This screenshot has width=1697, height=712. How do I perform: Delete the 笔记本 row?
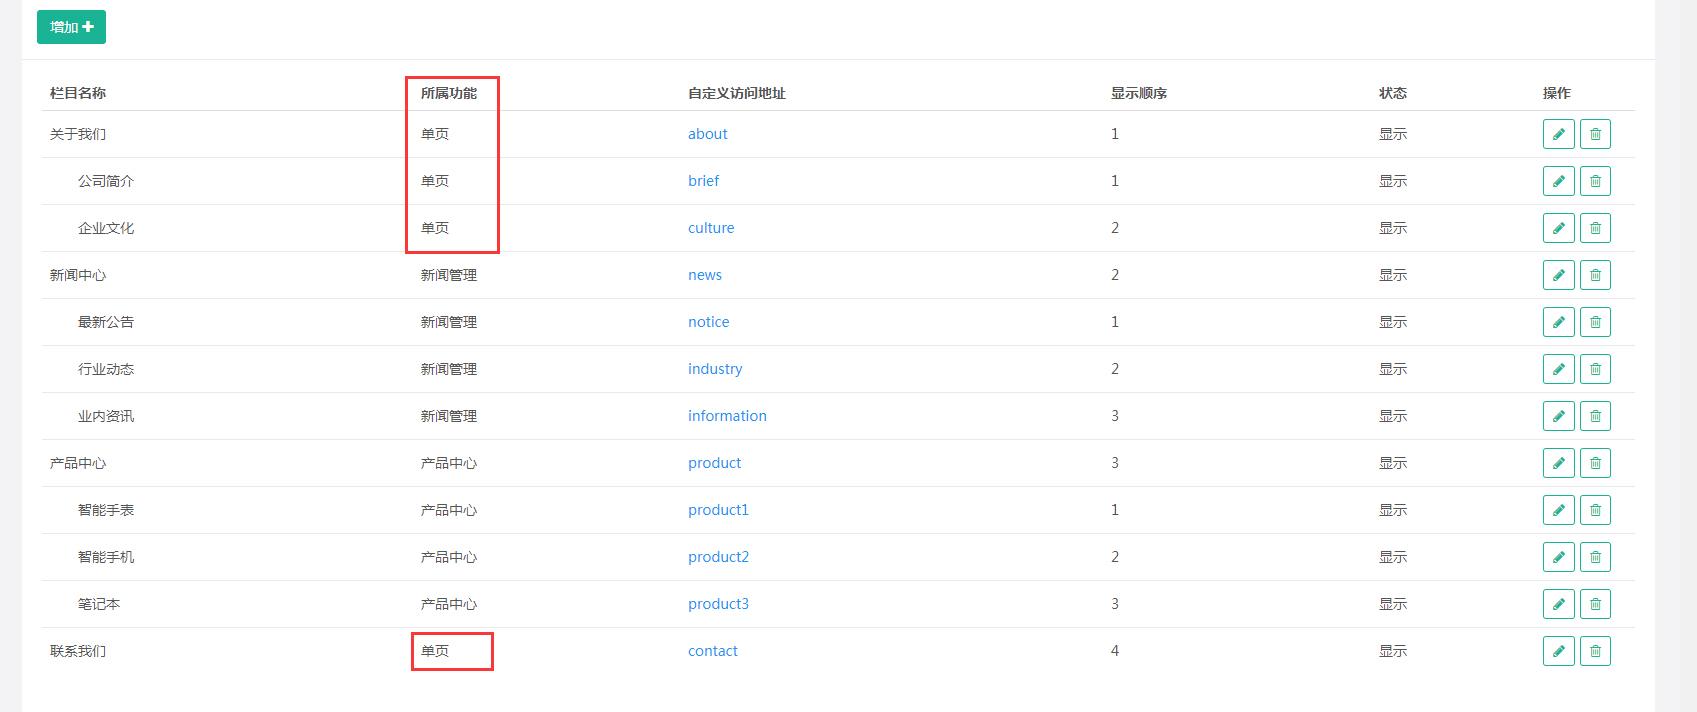pyautogui.click(x=1595, y=604)
